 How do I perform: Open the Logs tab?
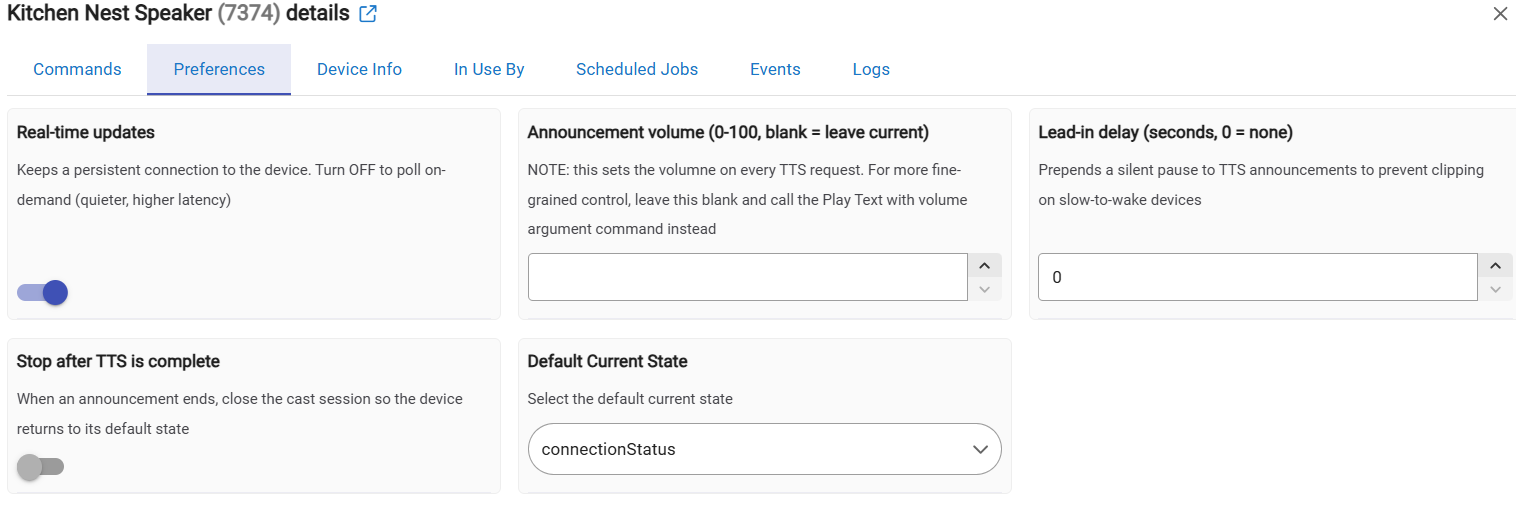(871, 70)
